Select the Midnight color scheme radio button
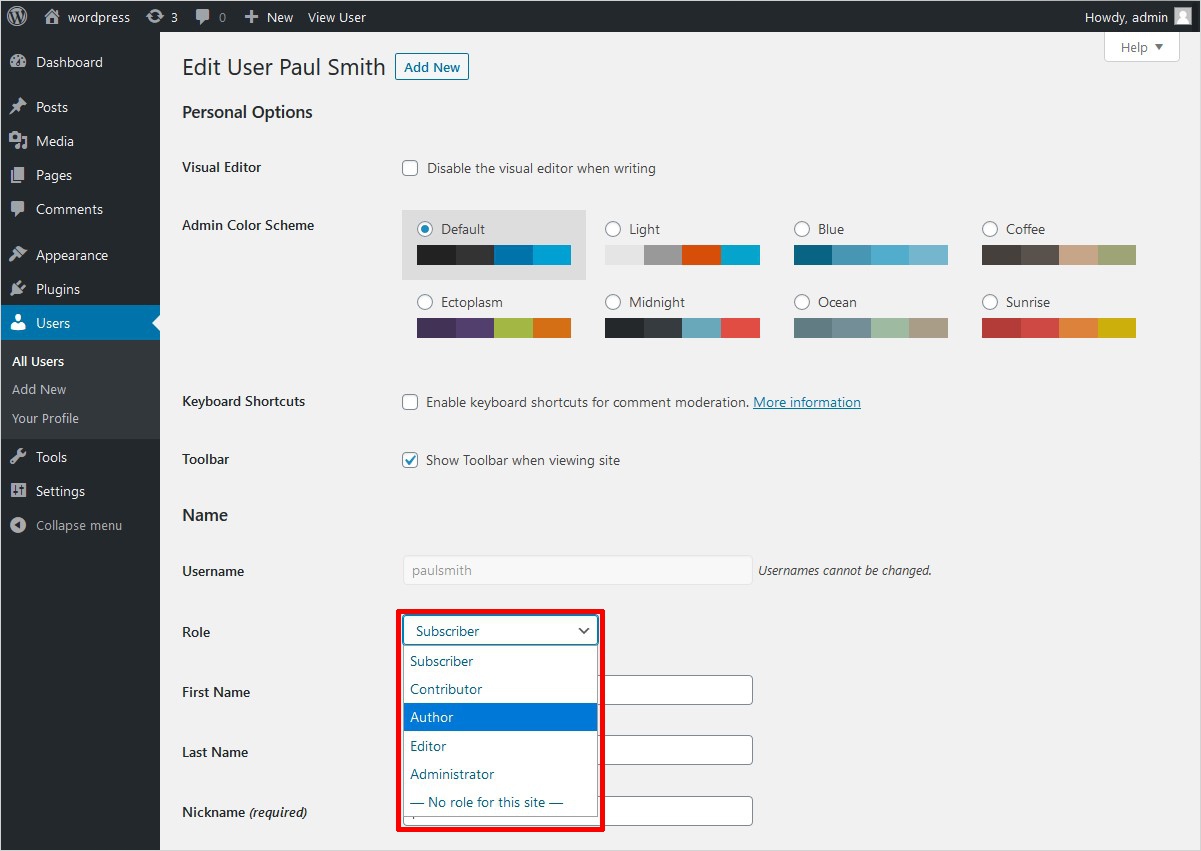This screenshot has height=851, width=1201. pos(613,302)
